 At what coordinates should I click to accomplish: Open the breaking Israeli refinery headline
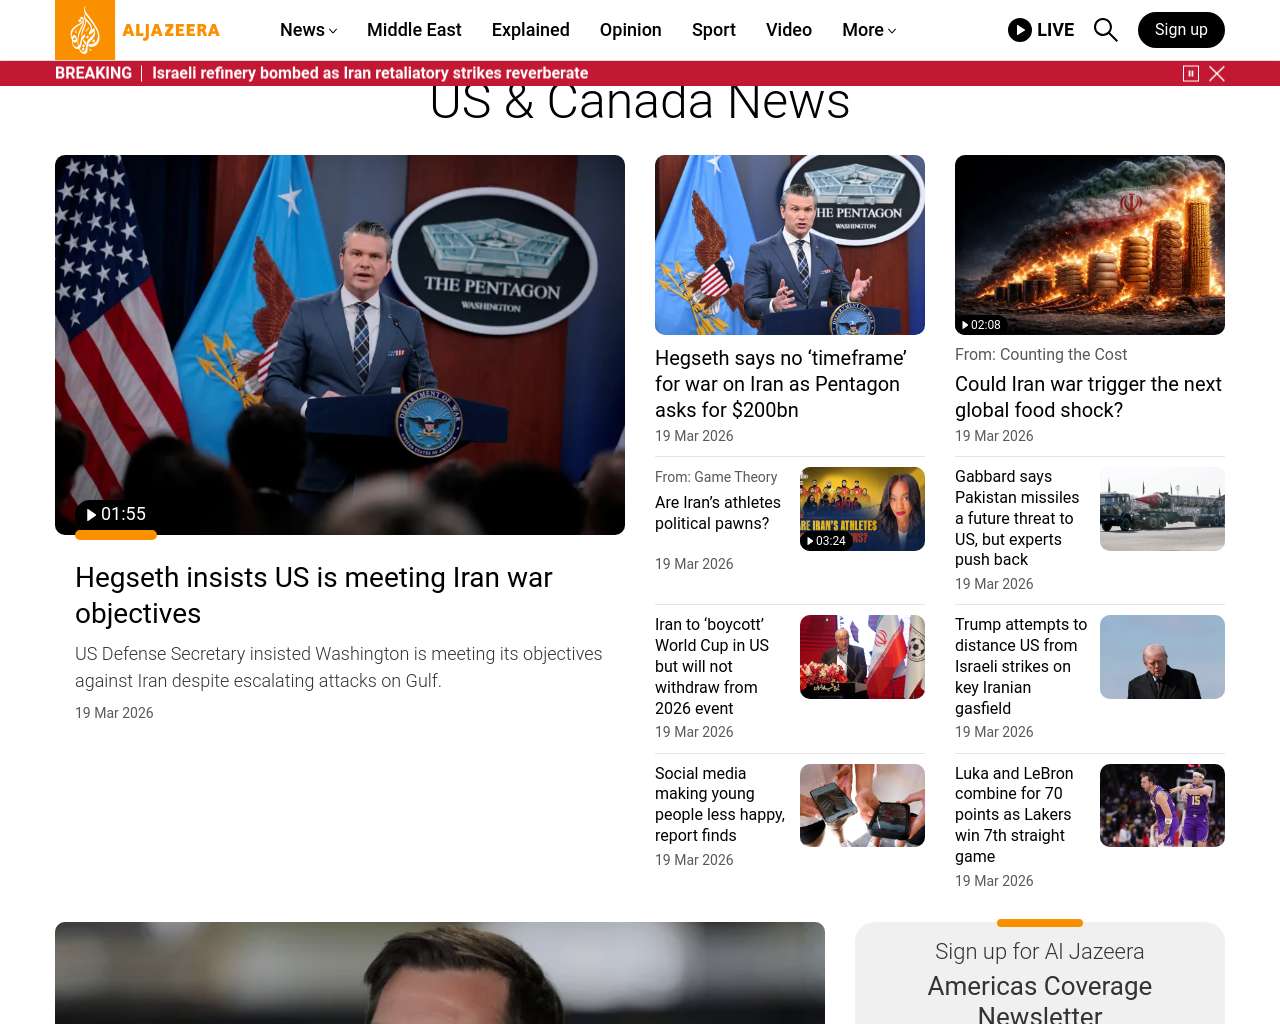pyautogui.click(x=370, y=73)
